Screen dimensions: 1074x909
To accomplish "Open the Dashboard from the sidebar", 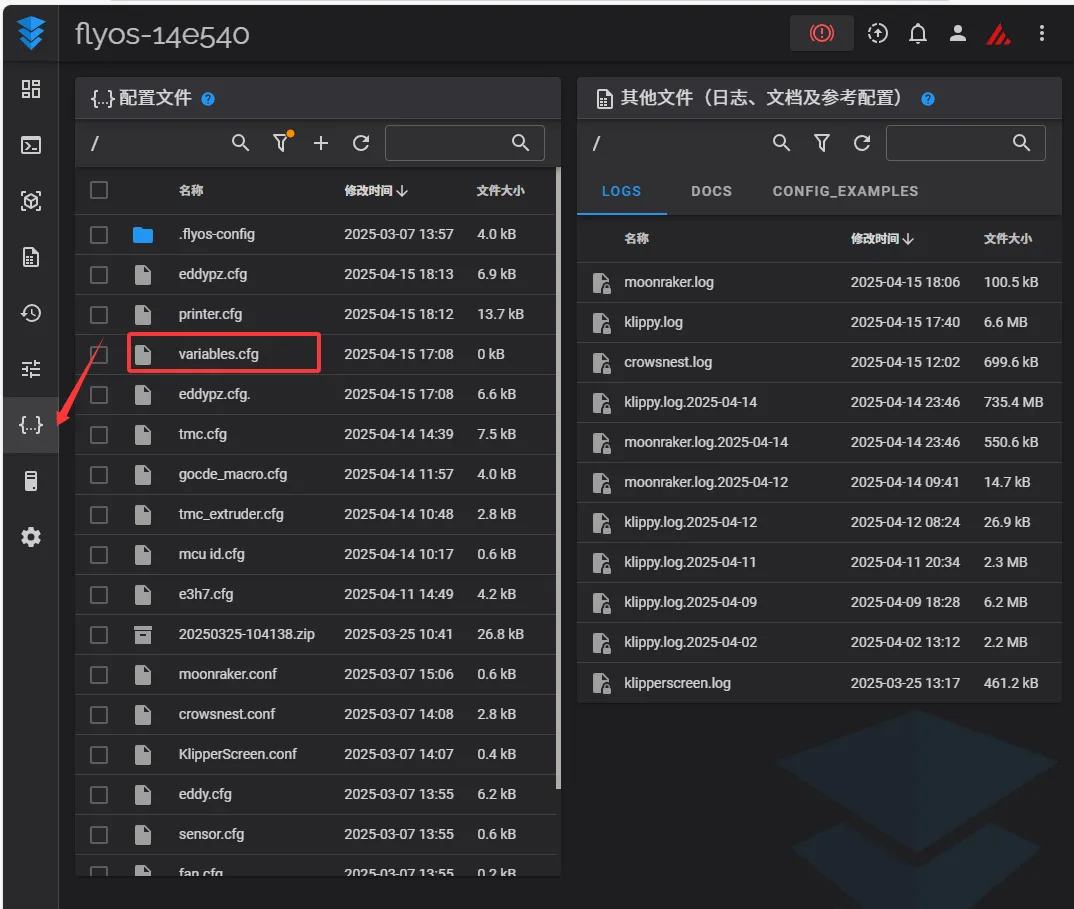I will click(31, 89).
